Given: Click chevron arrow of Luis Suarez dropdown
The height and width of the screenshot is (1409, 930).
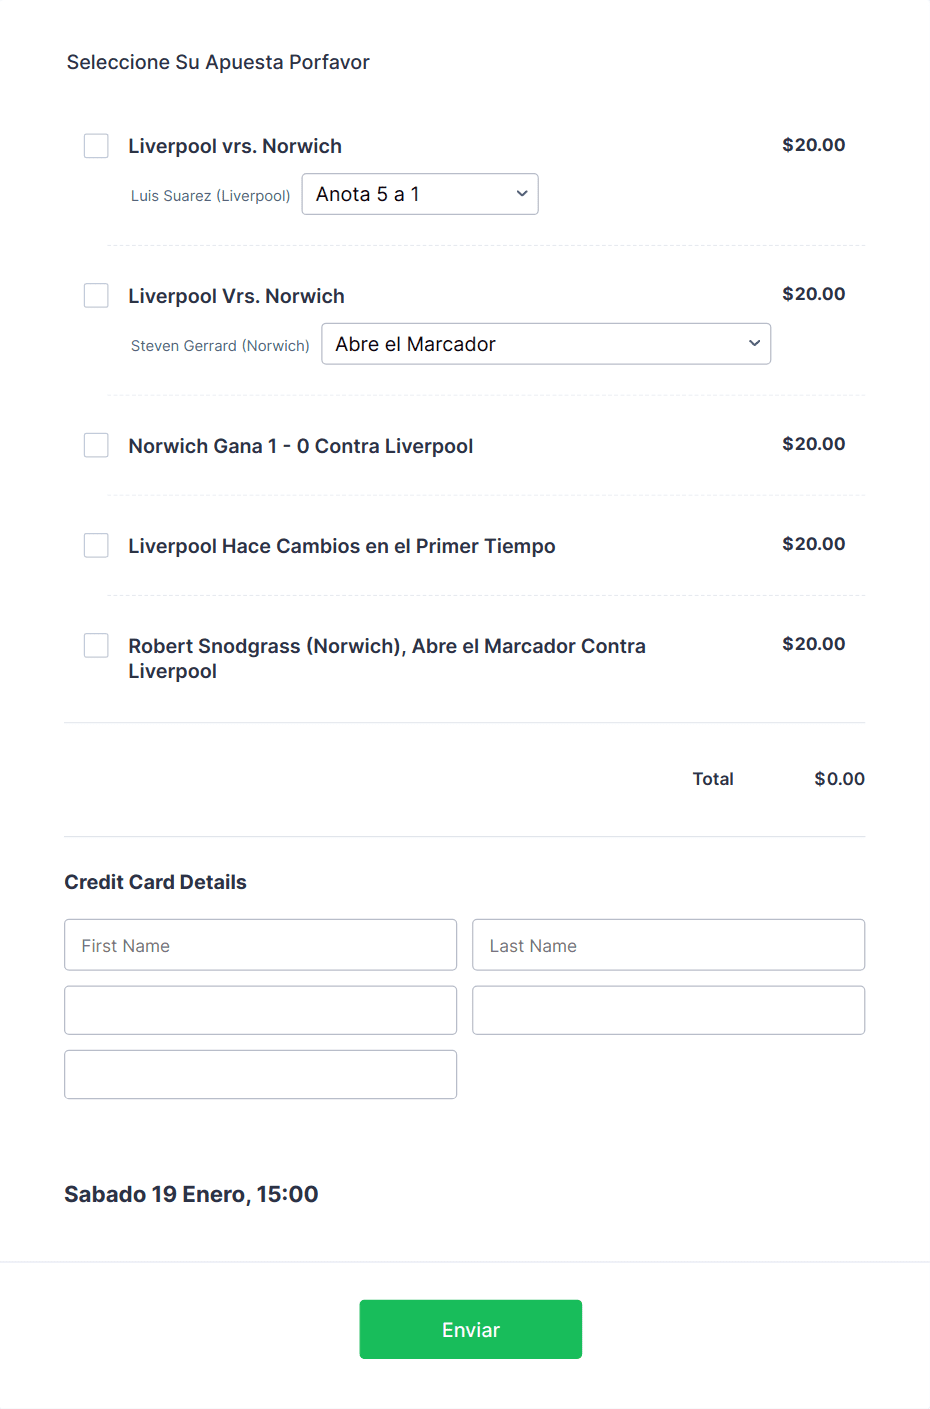Looking at the screenshot, I should click(x=522, y=194).
